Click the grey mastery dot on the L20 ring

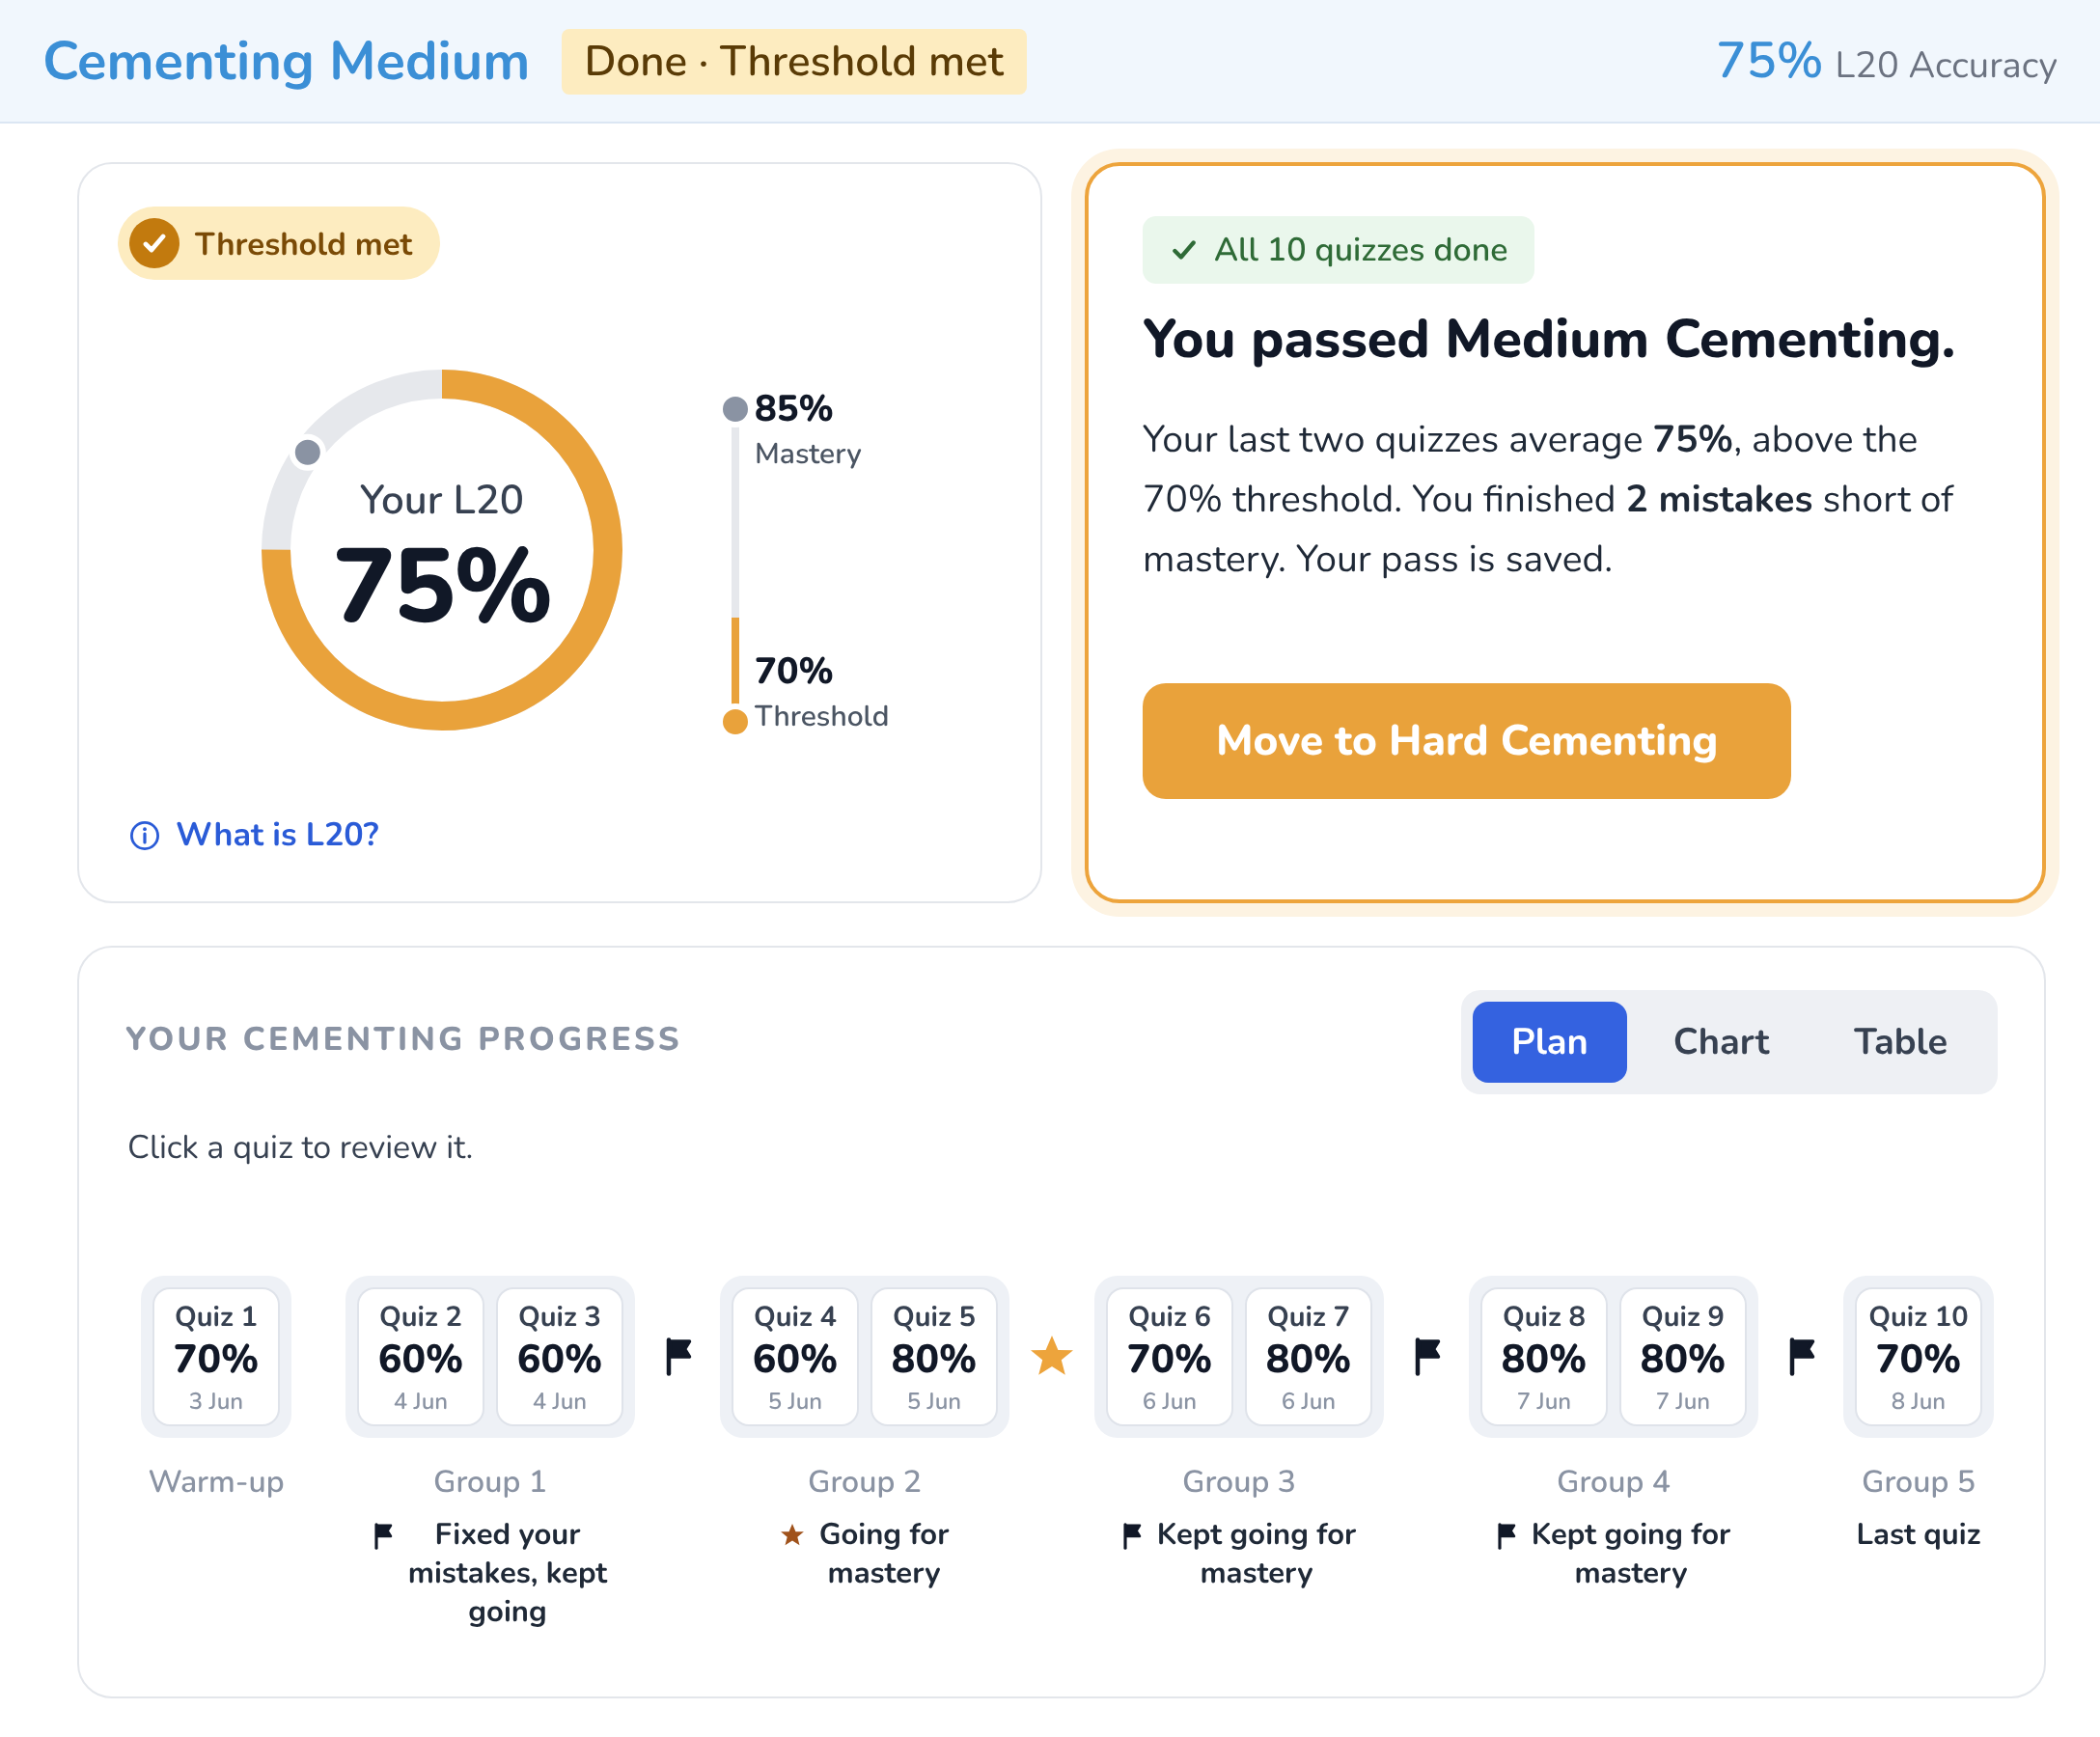[308, 452]
